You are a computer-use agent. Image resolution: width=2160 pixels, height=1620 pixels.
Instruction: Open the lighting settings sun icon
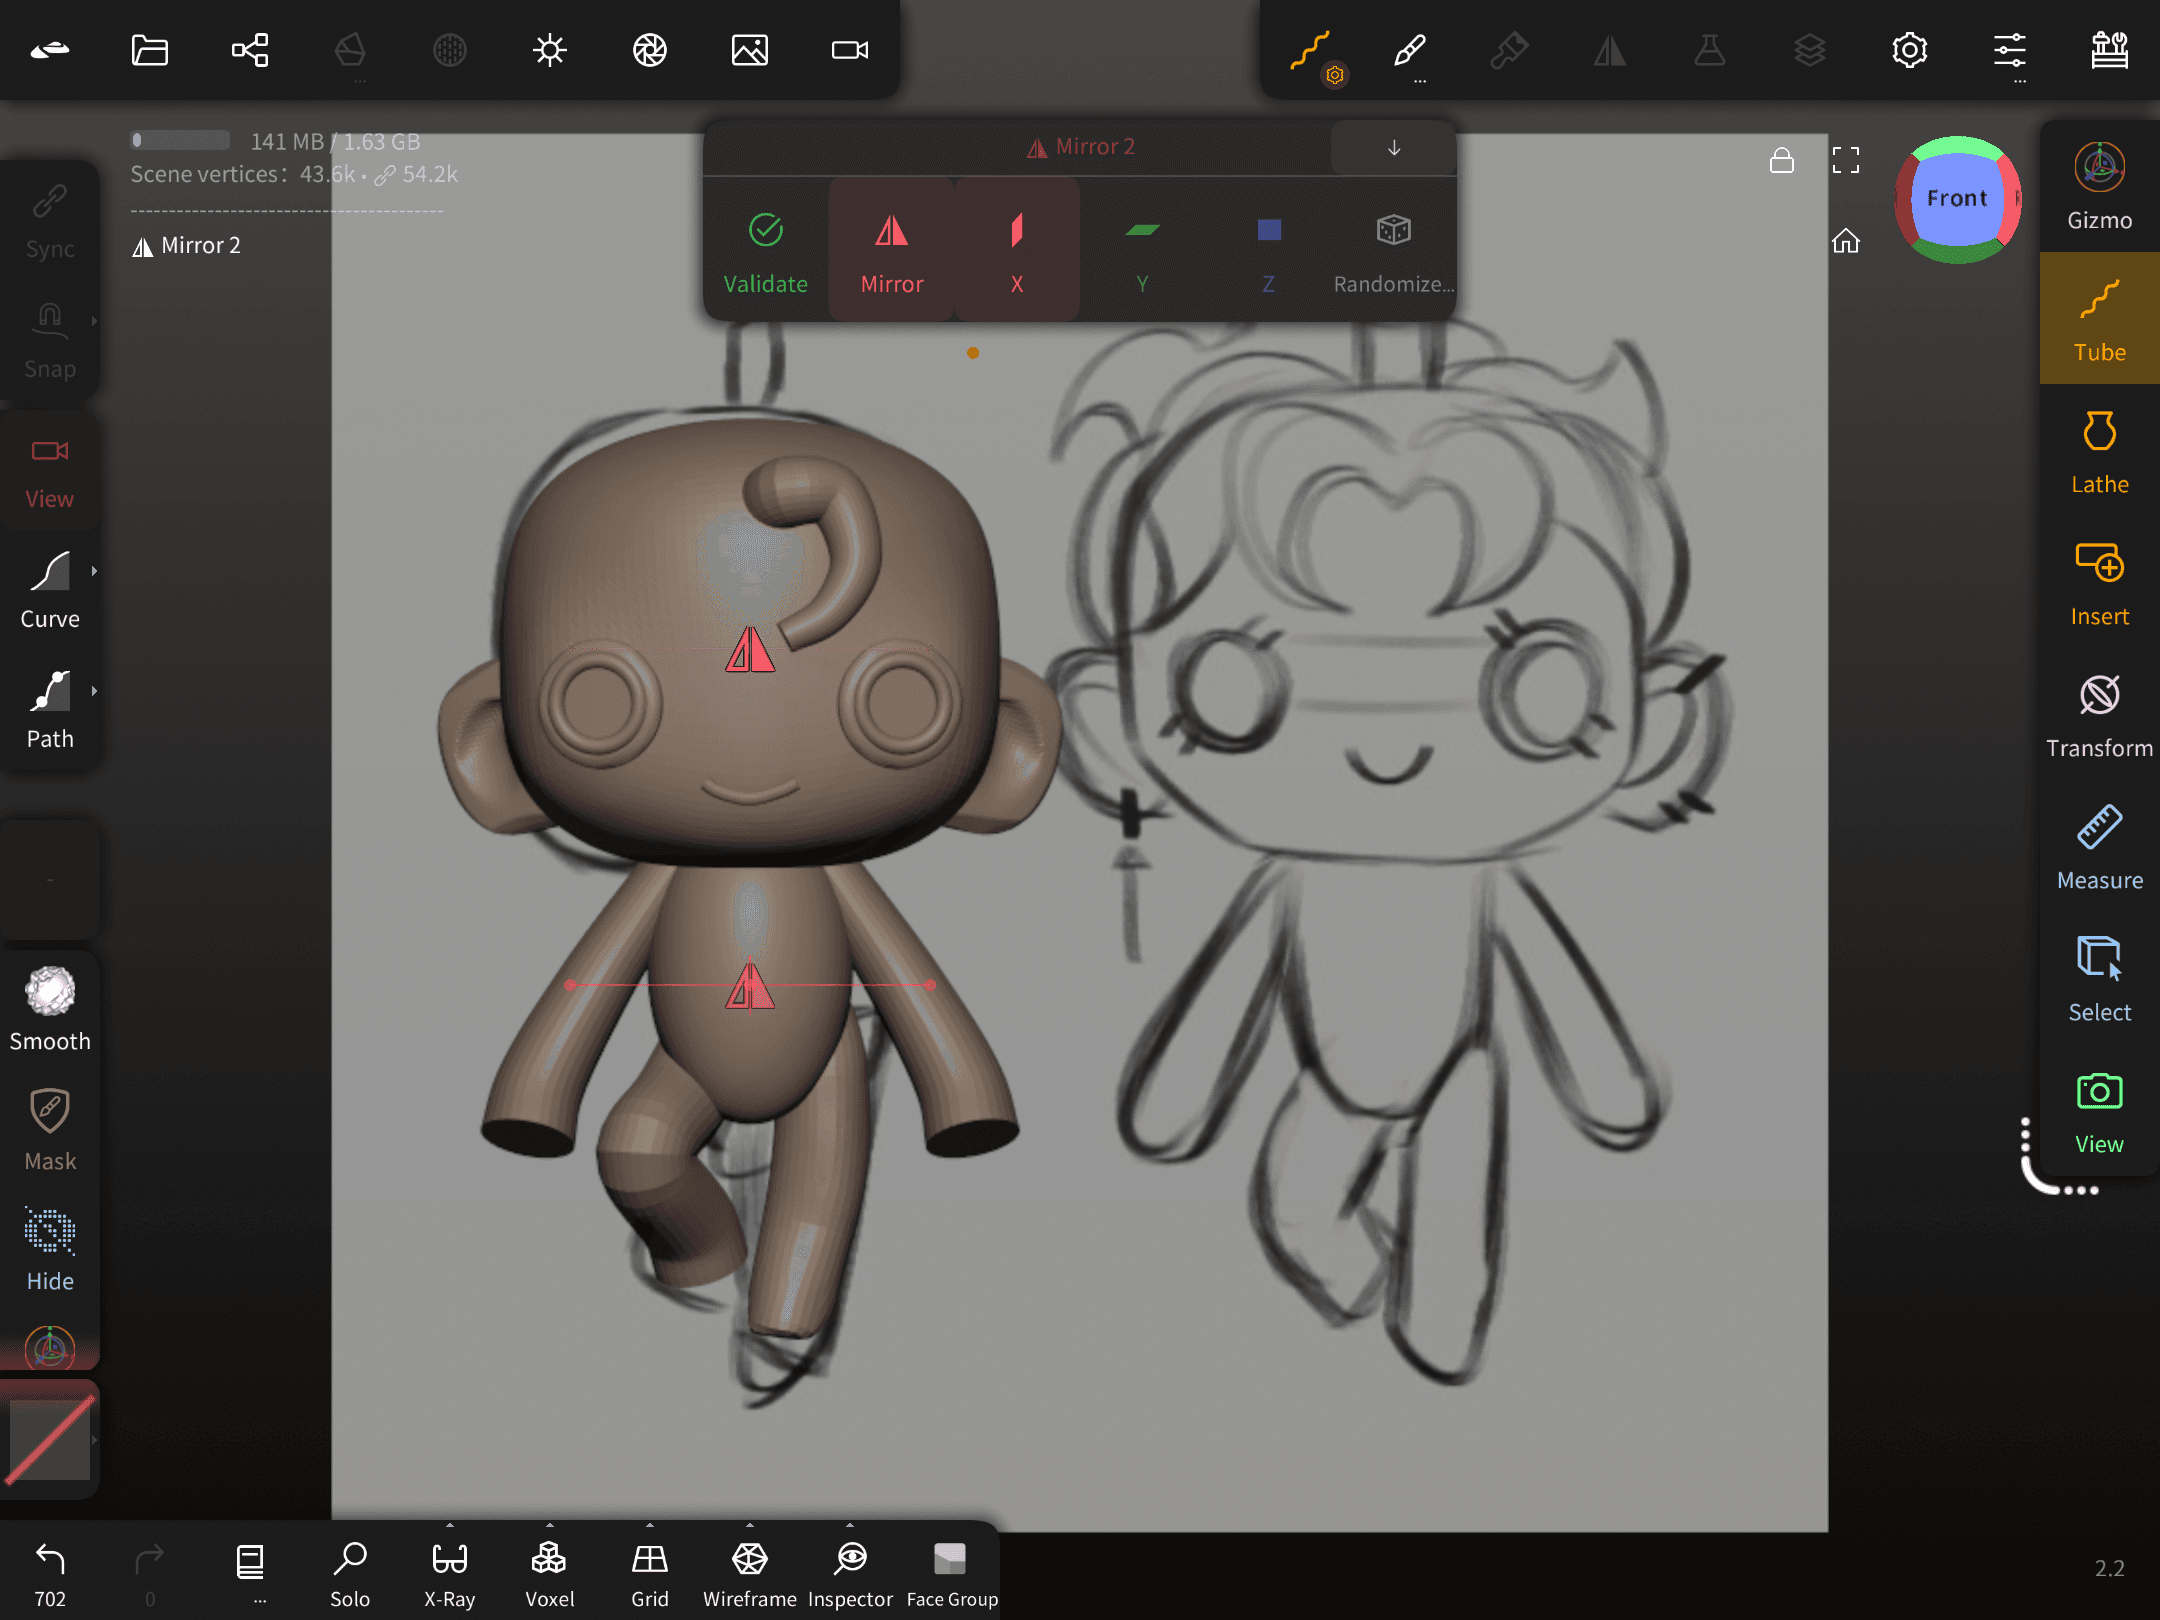pyautogui.click(x=550, y=50)
